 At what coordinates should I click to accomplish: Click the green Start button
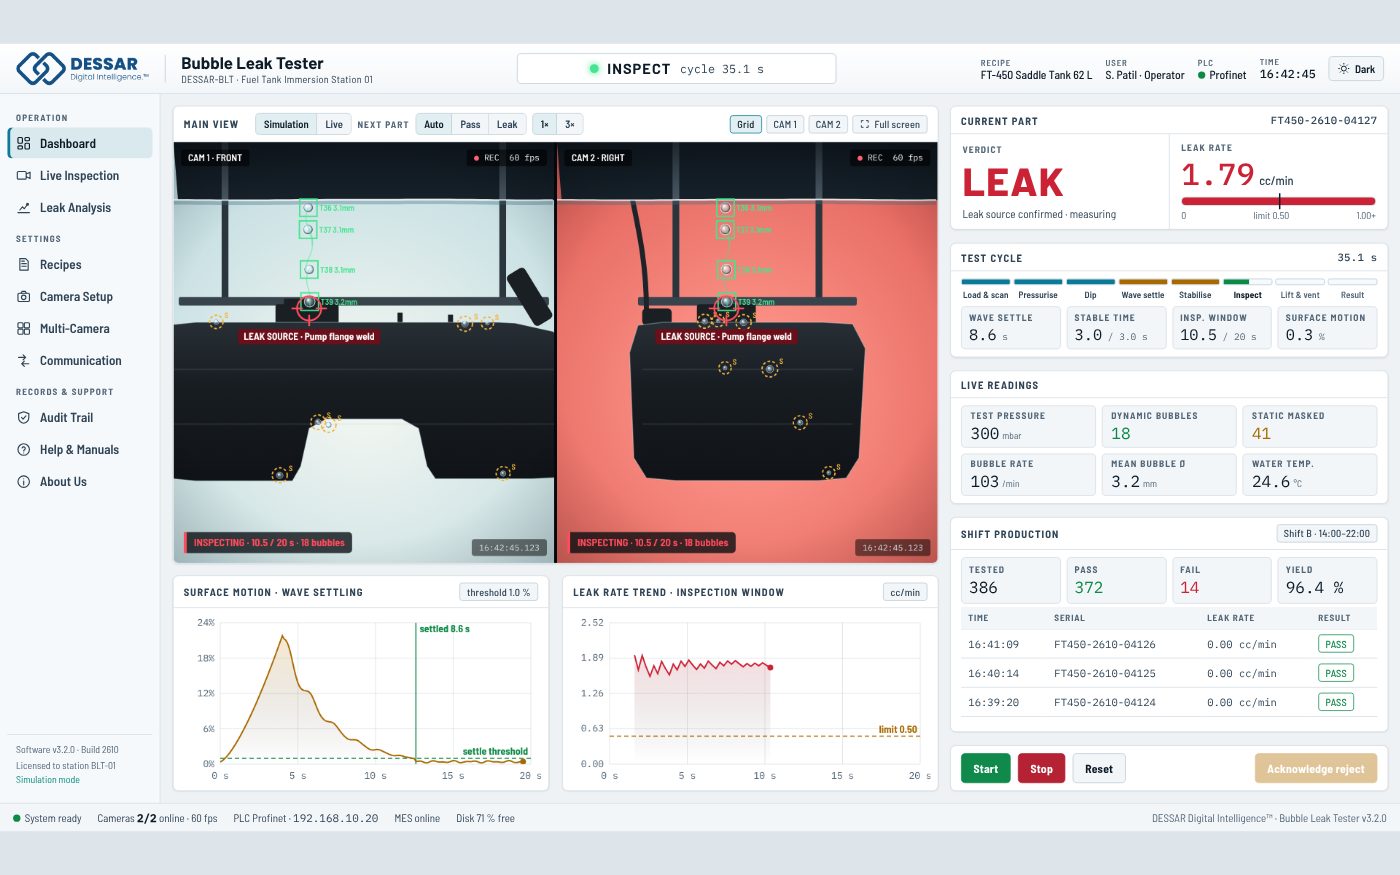click(985, 768)
